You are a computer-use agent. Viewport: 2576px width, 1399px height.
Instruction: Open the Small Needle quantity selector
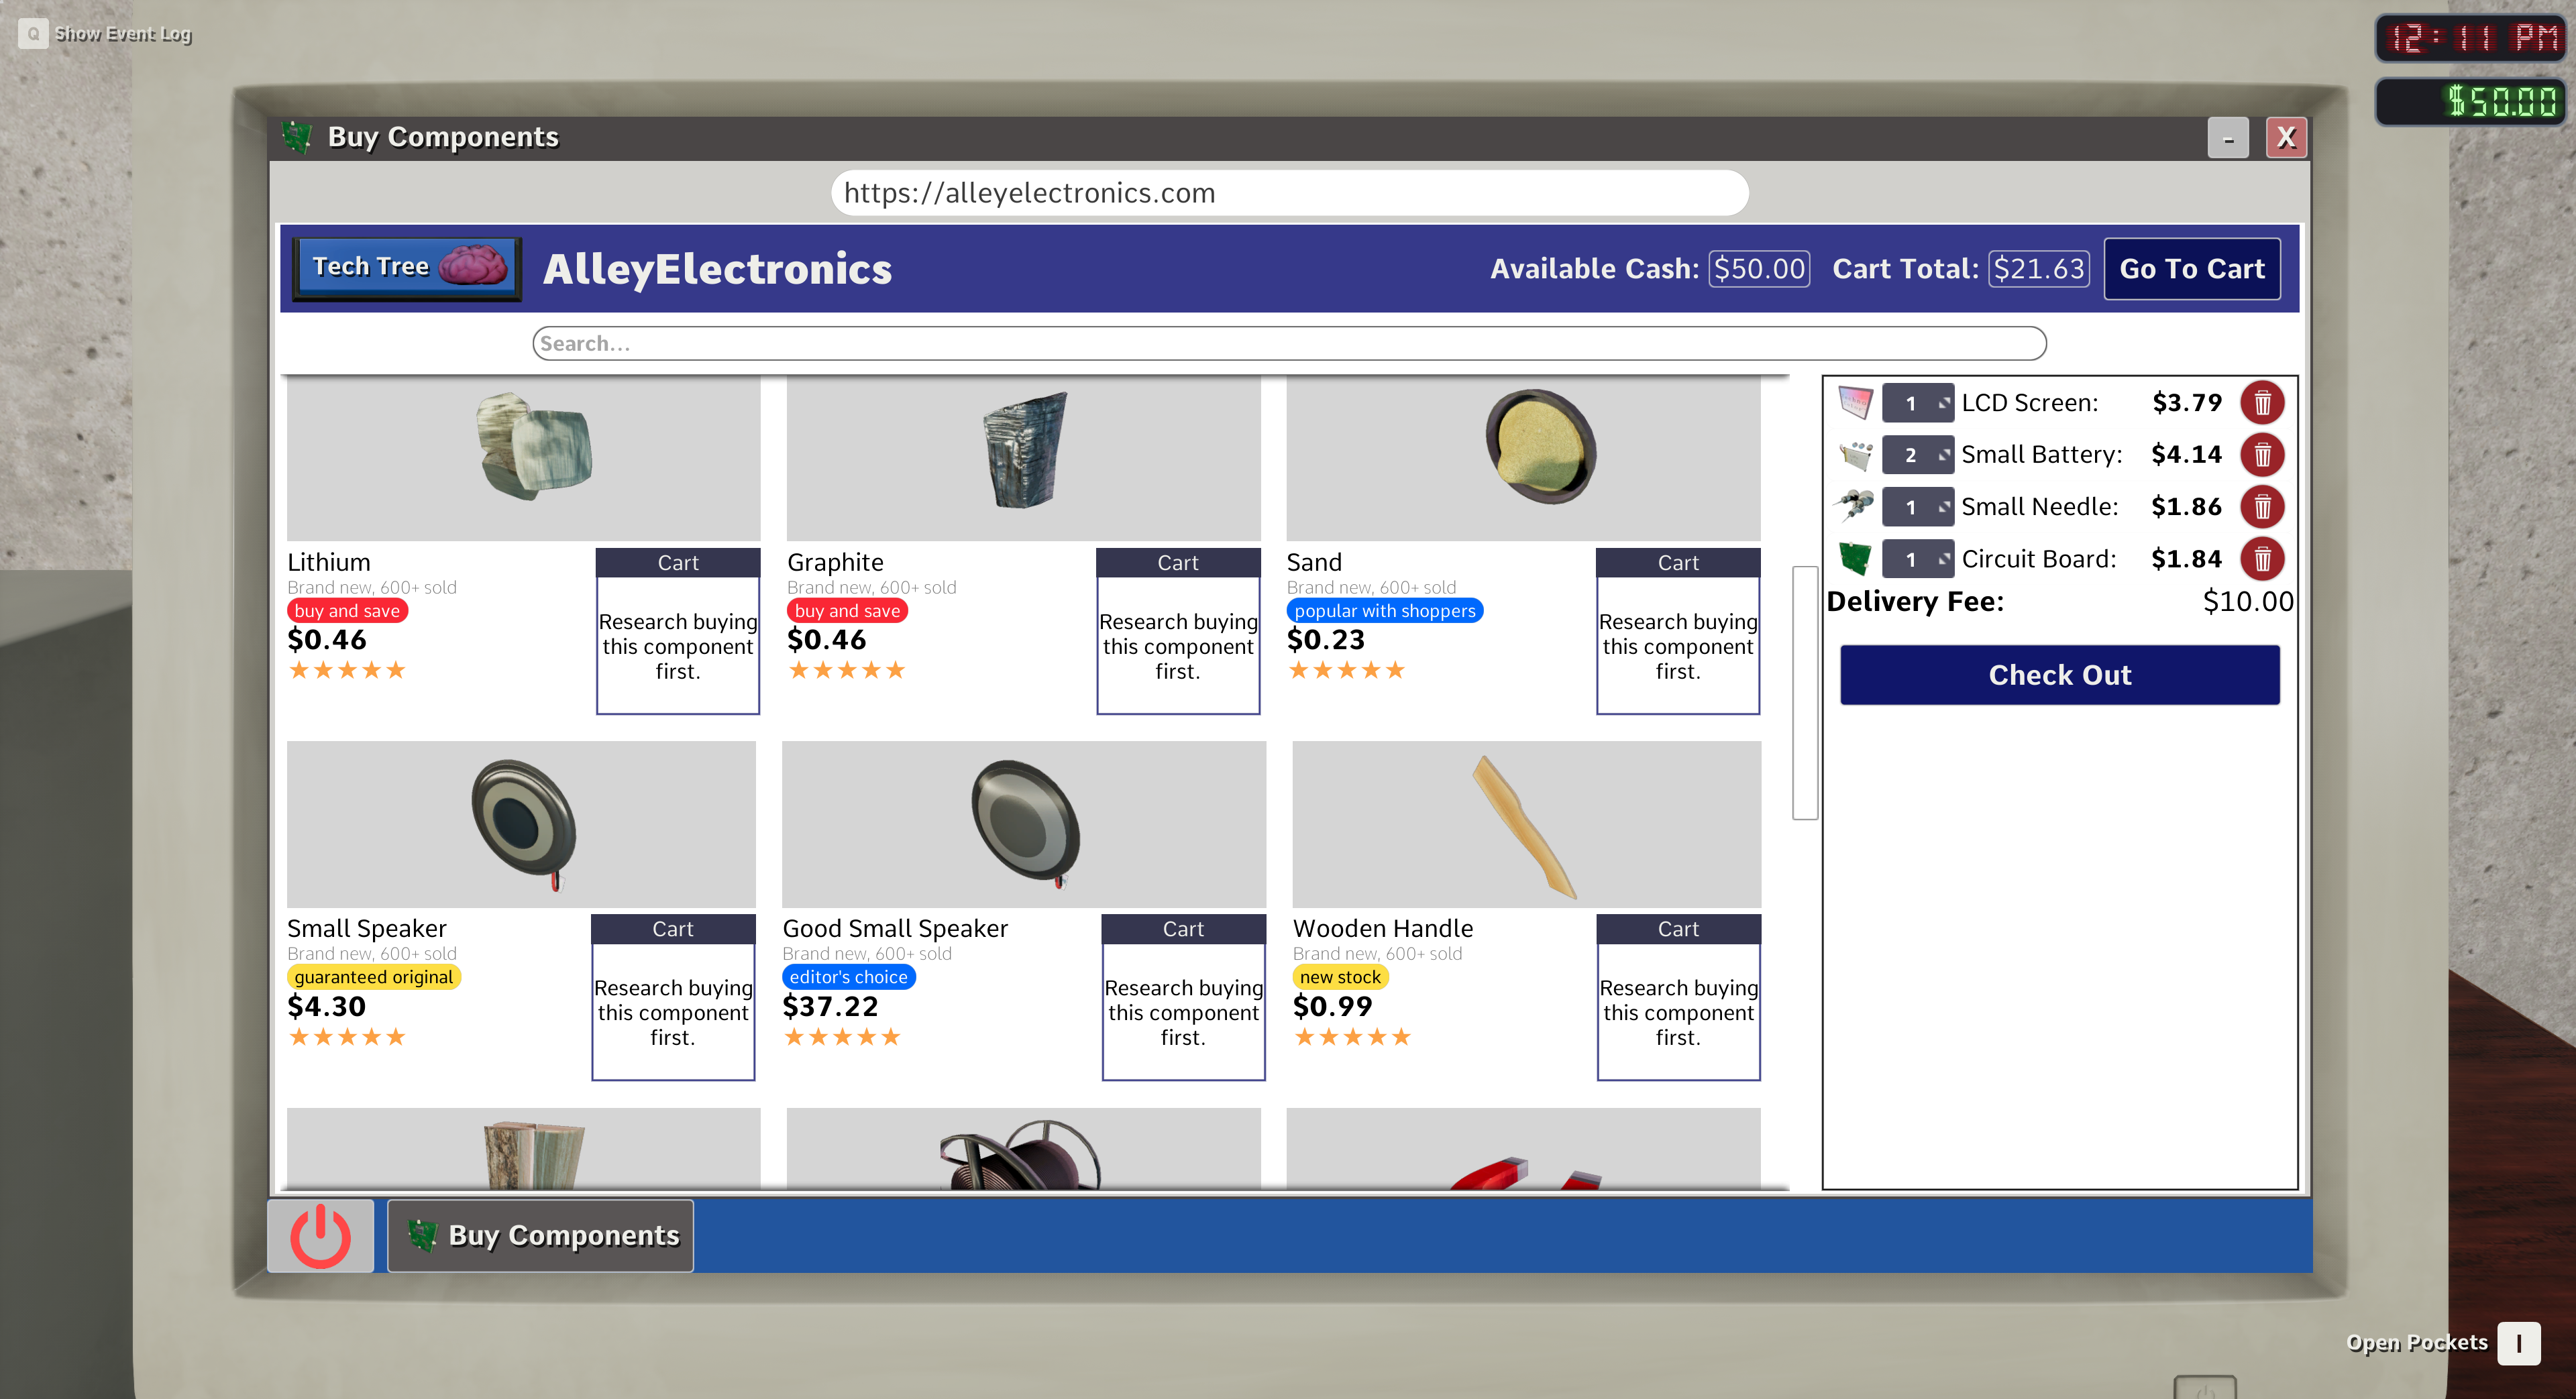[1917, 507]
